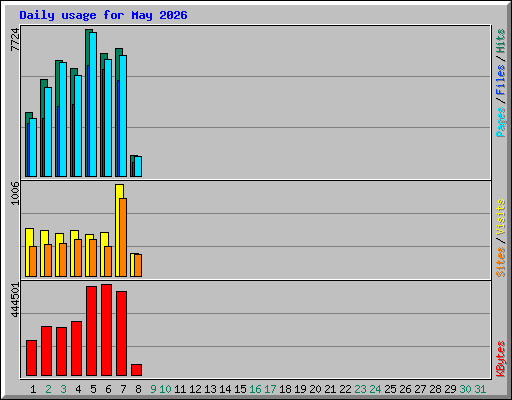Image resolution: width=512 pixels, height=400 pixels.
Task: Click day 4 on the x-axis
Action: click(78, 389)
